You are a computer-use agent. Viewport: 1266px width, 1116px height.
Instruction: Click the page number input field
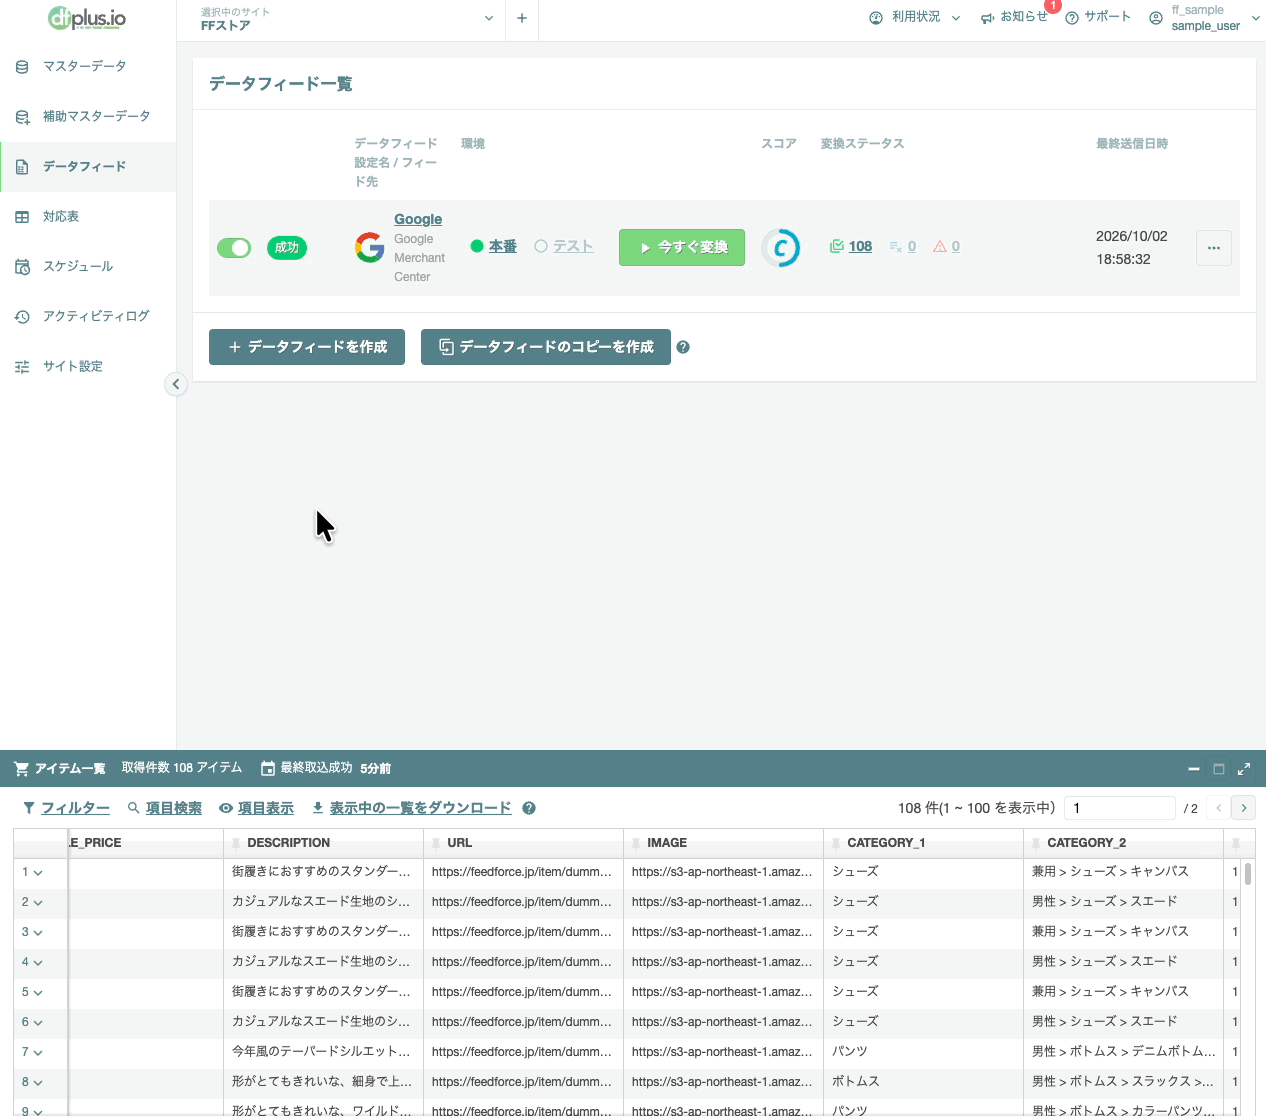[1120, 808]
